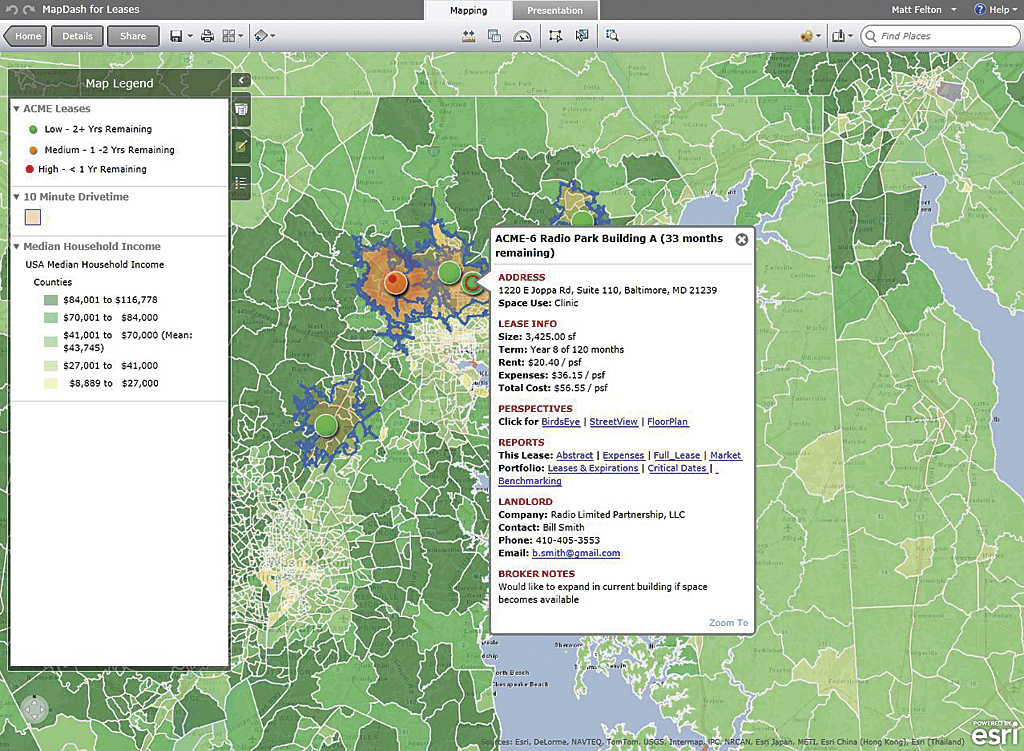Screen dimensions: 1024x751
Task: Click the gauge dashboard icon
Action: 522,36
